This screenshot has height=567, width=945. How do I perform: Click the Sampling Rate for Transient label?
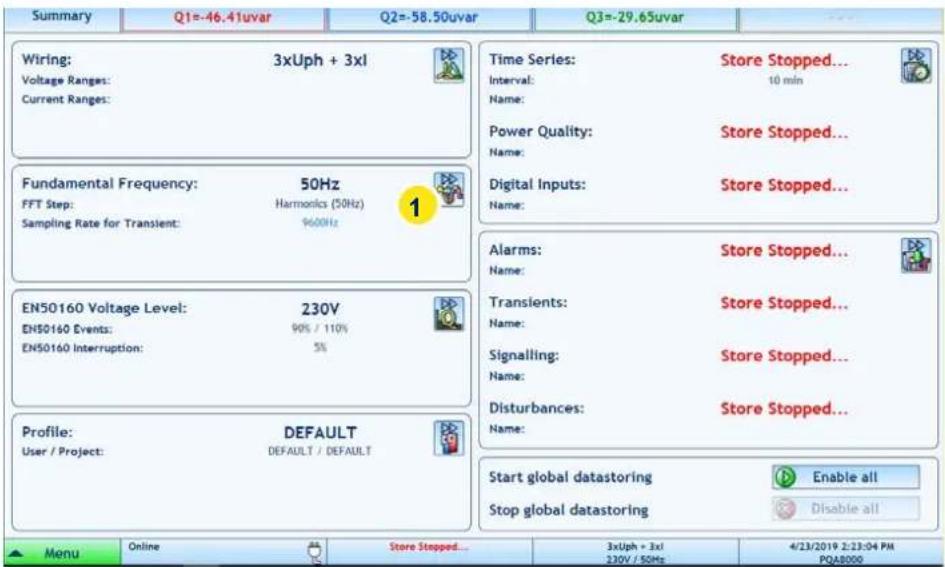point(101,224)
